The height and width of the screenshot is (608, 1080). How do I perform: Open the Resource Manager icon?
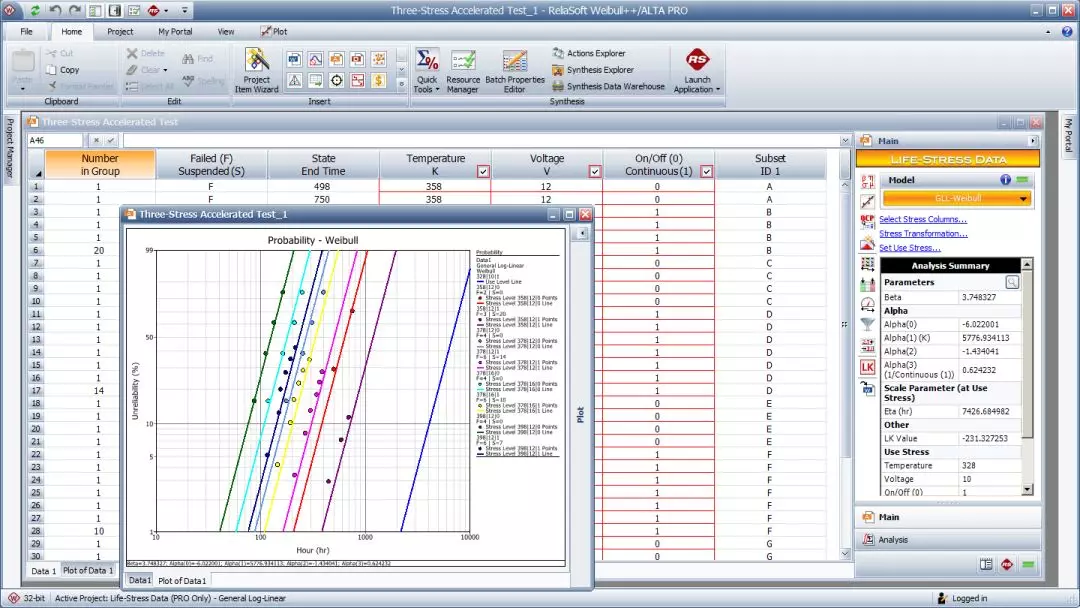[463, 61]
